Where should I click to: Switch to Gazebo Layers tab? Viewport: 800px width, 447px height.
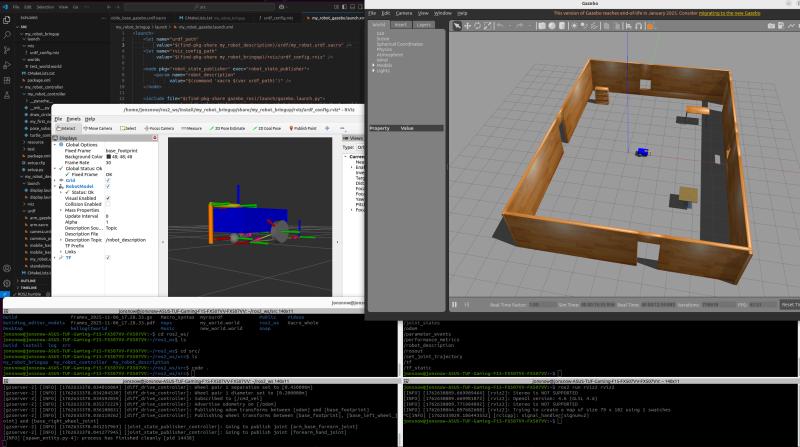[423, 24]
